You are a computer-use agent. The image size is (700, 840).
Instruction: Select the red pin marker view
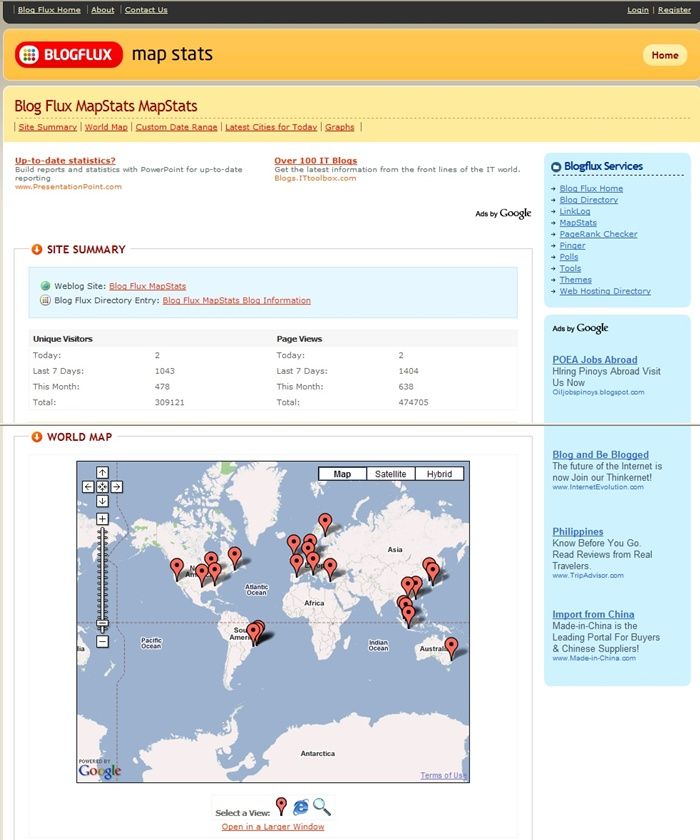point(281,806)
